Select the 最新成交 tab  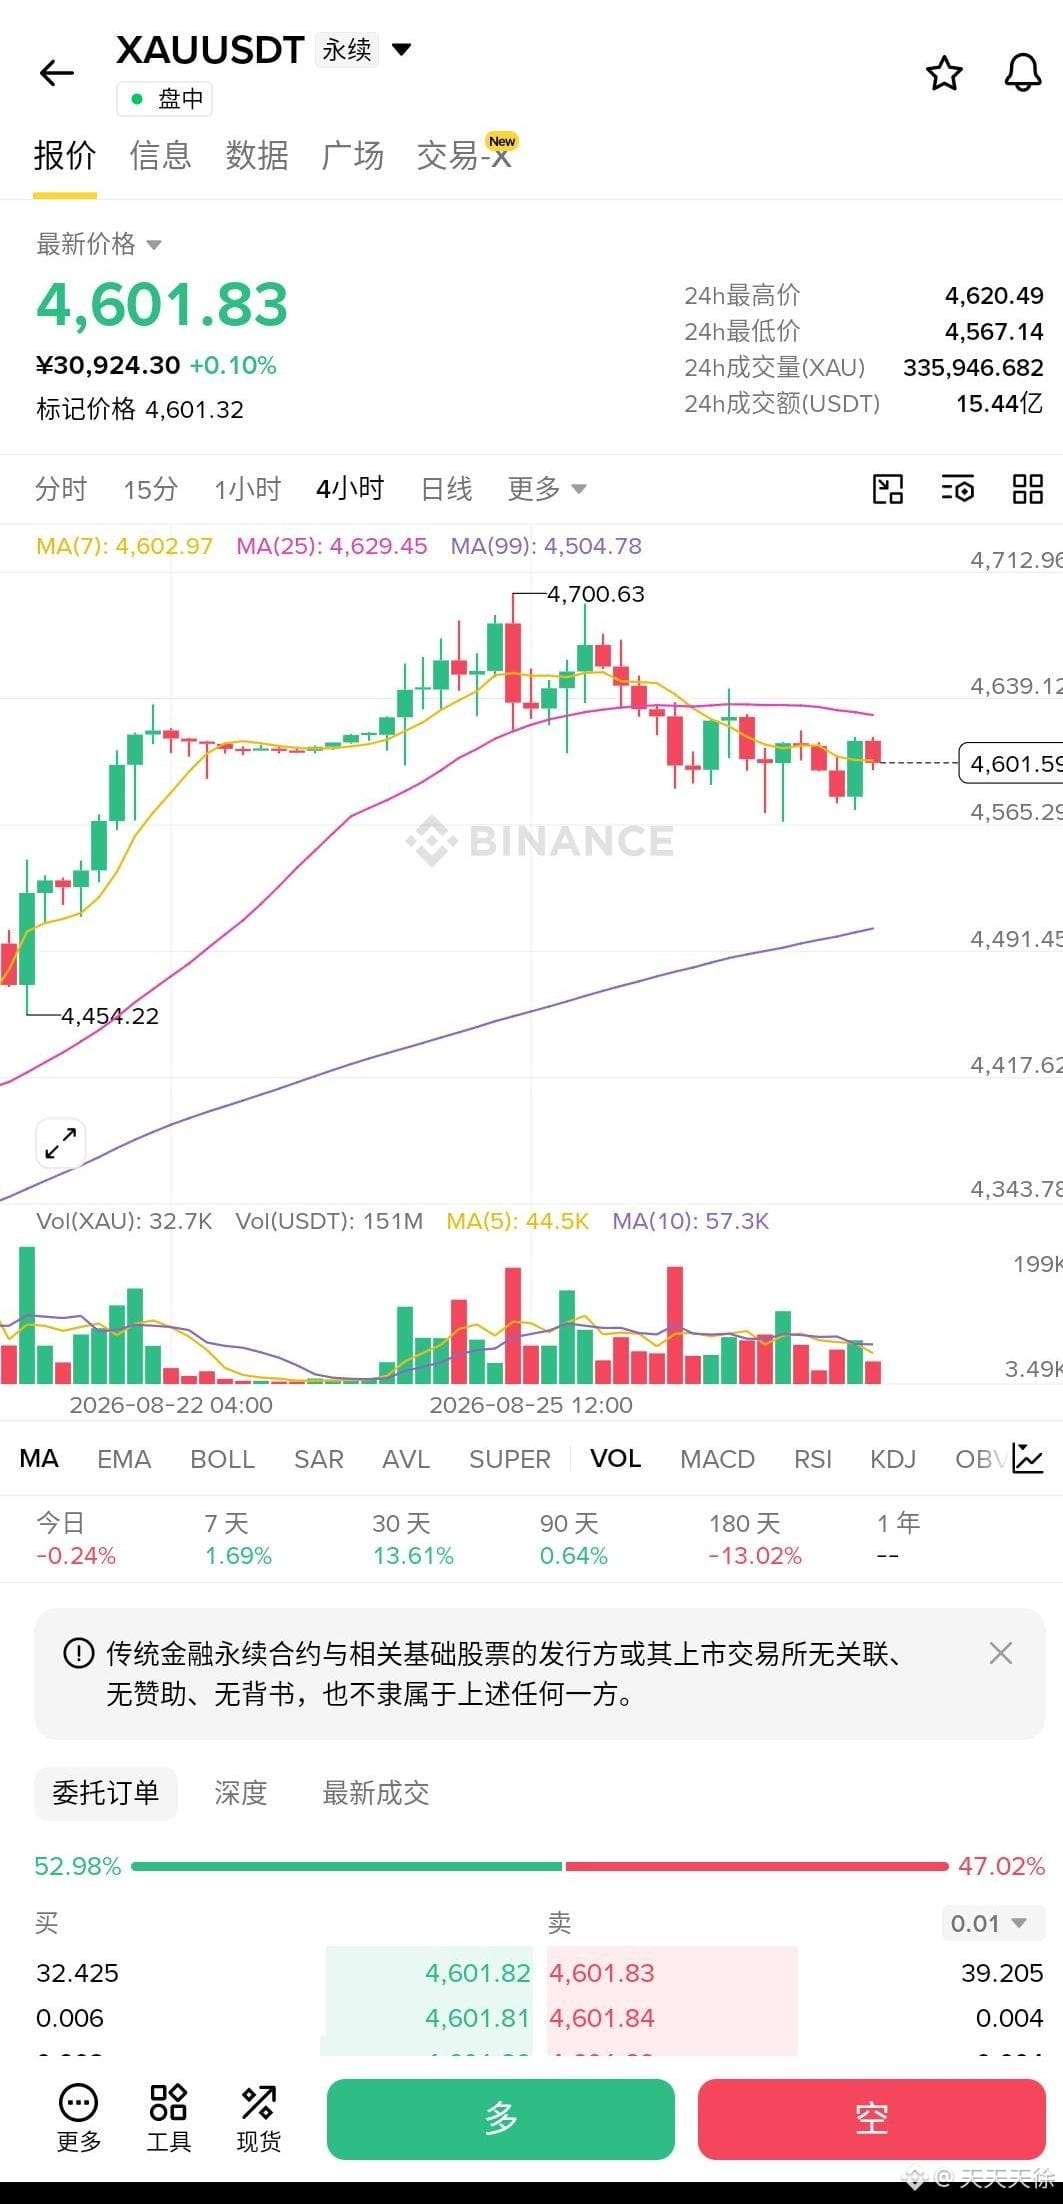[376, 1793]
